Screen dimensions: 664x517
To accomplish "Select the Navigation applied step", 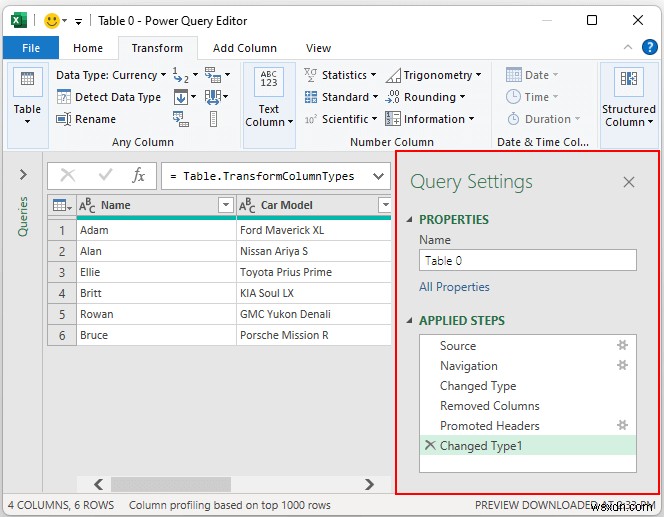I will [x=528, y=365].
